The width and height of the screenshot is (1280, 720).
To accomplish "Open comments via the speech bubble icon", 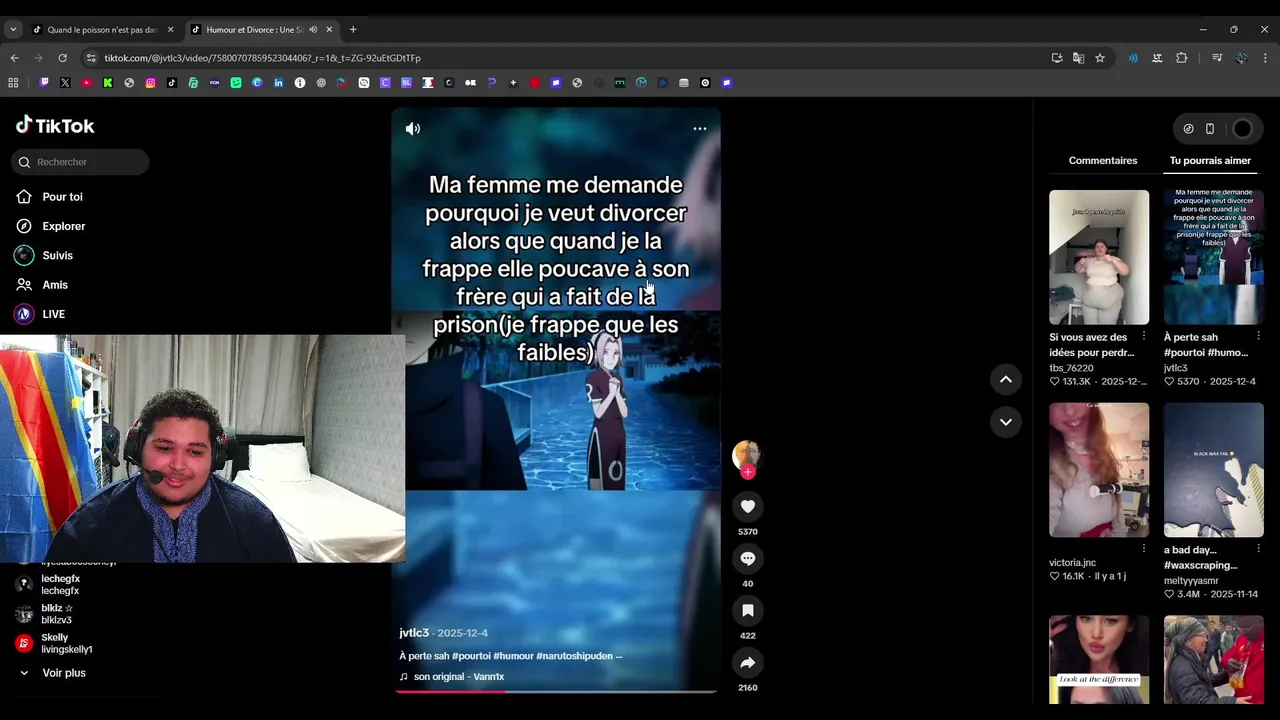I will pyautogui.click(x=748, y=559).
